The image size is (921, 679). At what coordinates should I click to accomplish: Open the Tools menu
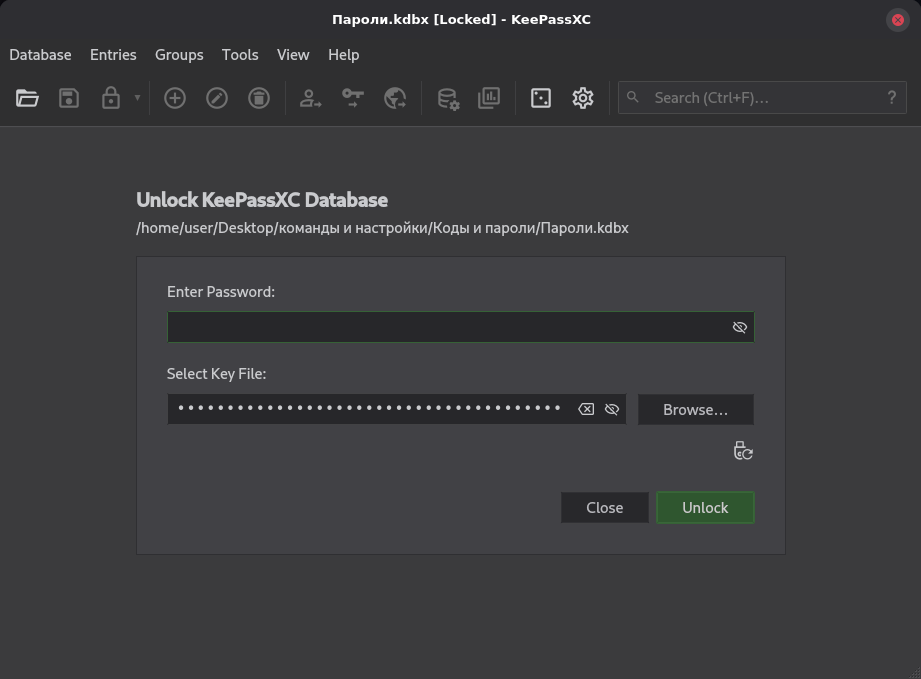[240, 55]
